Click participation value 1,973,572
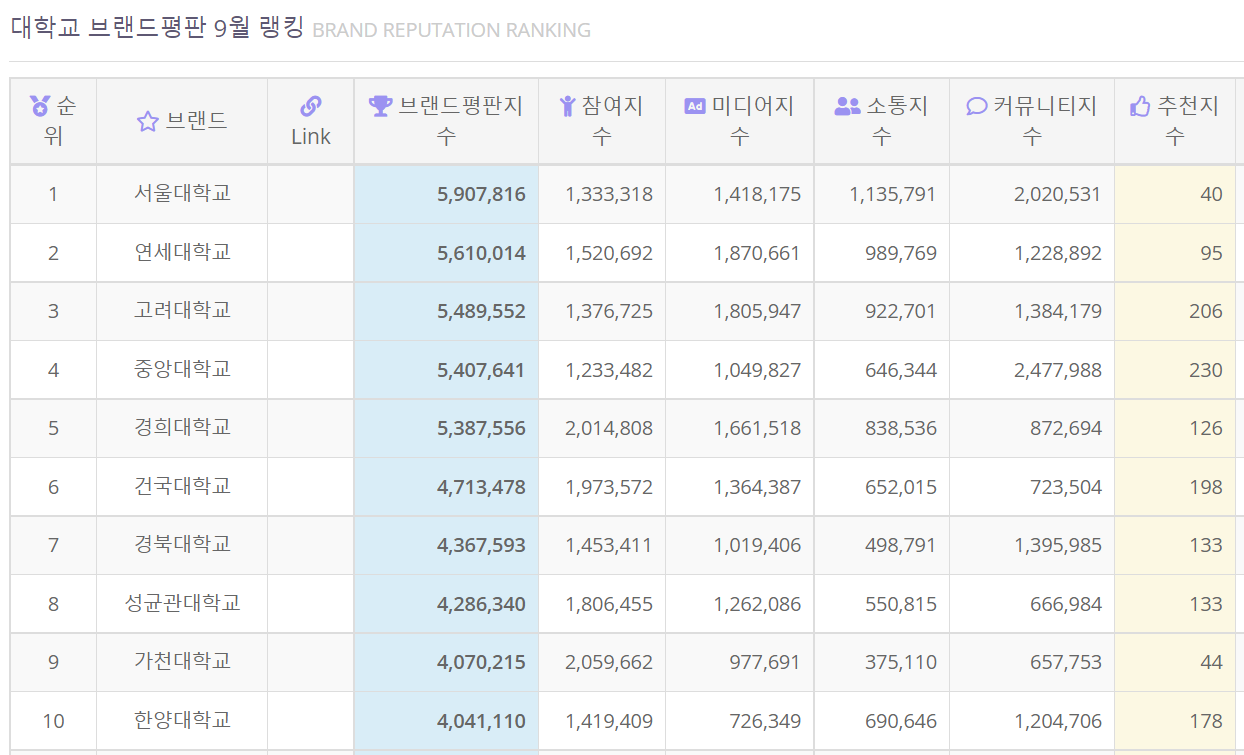The width and height of the screenshot is (1244, 755). pyautogui.click(x=609, y=487)
